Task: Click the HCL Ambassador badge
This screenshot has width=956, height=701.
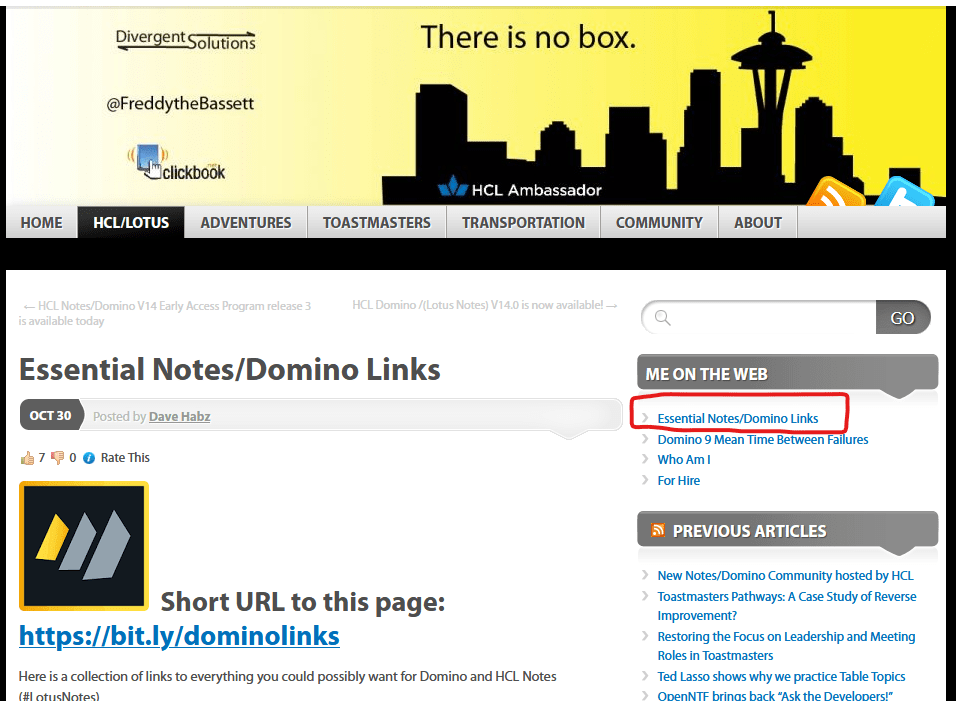Action: pyautogui.click(x=519, y=188)
